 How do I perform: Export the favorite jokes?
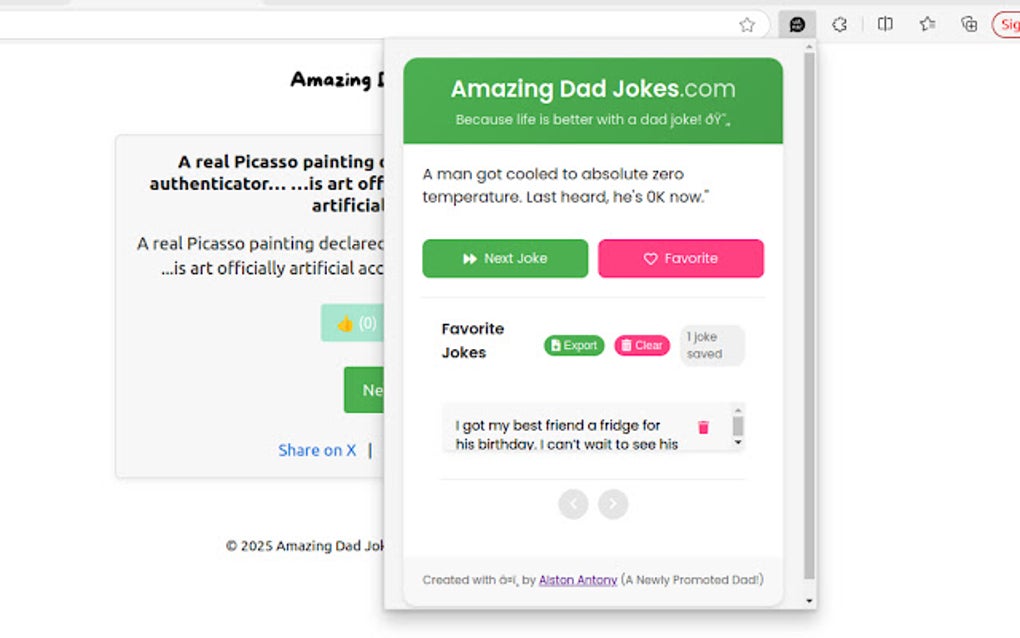point(574,345)
